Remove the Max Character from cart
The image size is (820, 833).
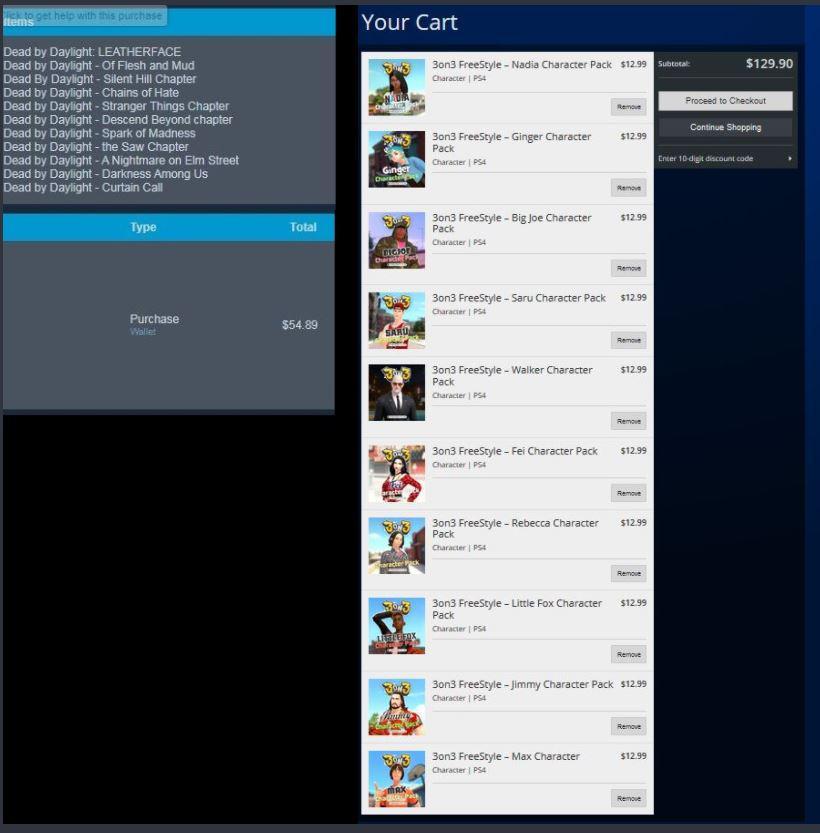pos(628,798)
